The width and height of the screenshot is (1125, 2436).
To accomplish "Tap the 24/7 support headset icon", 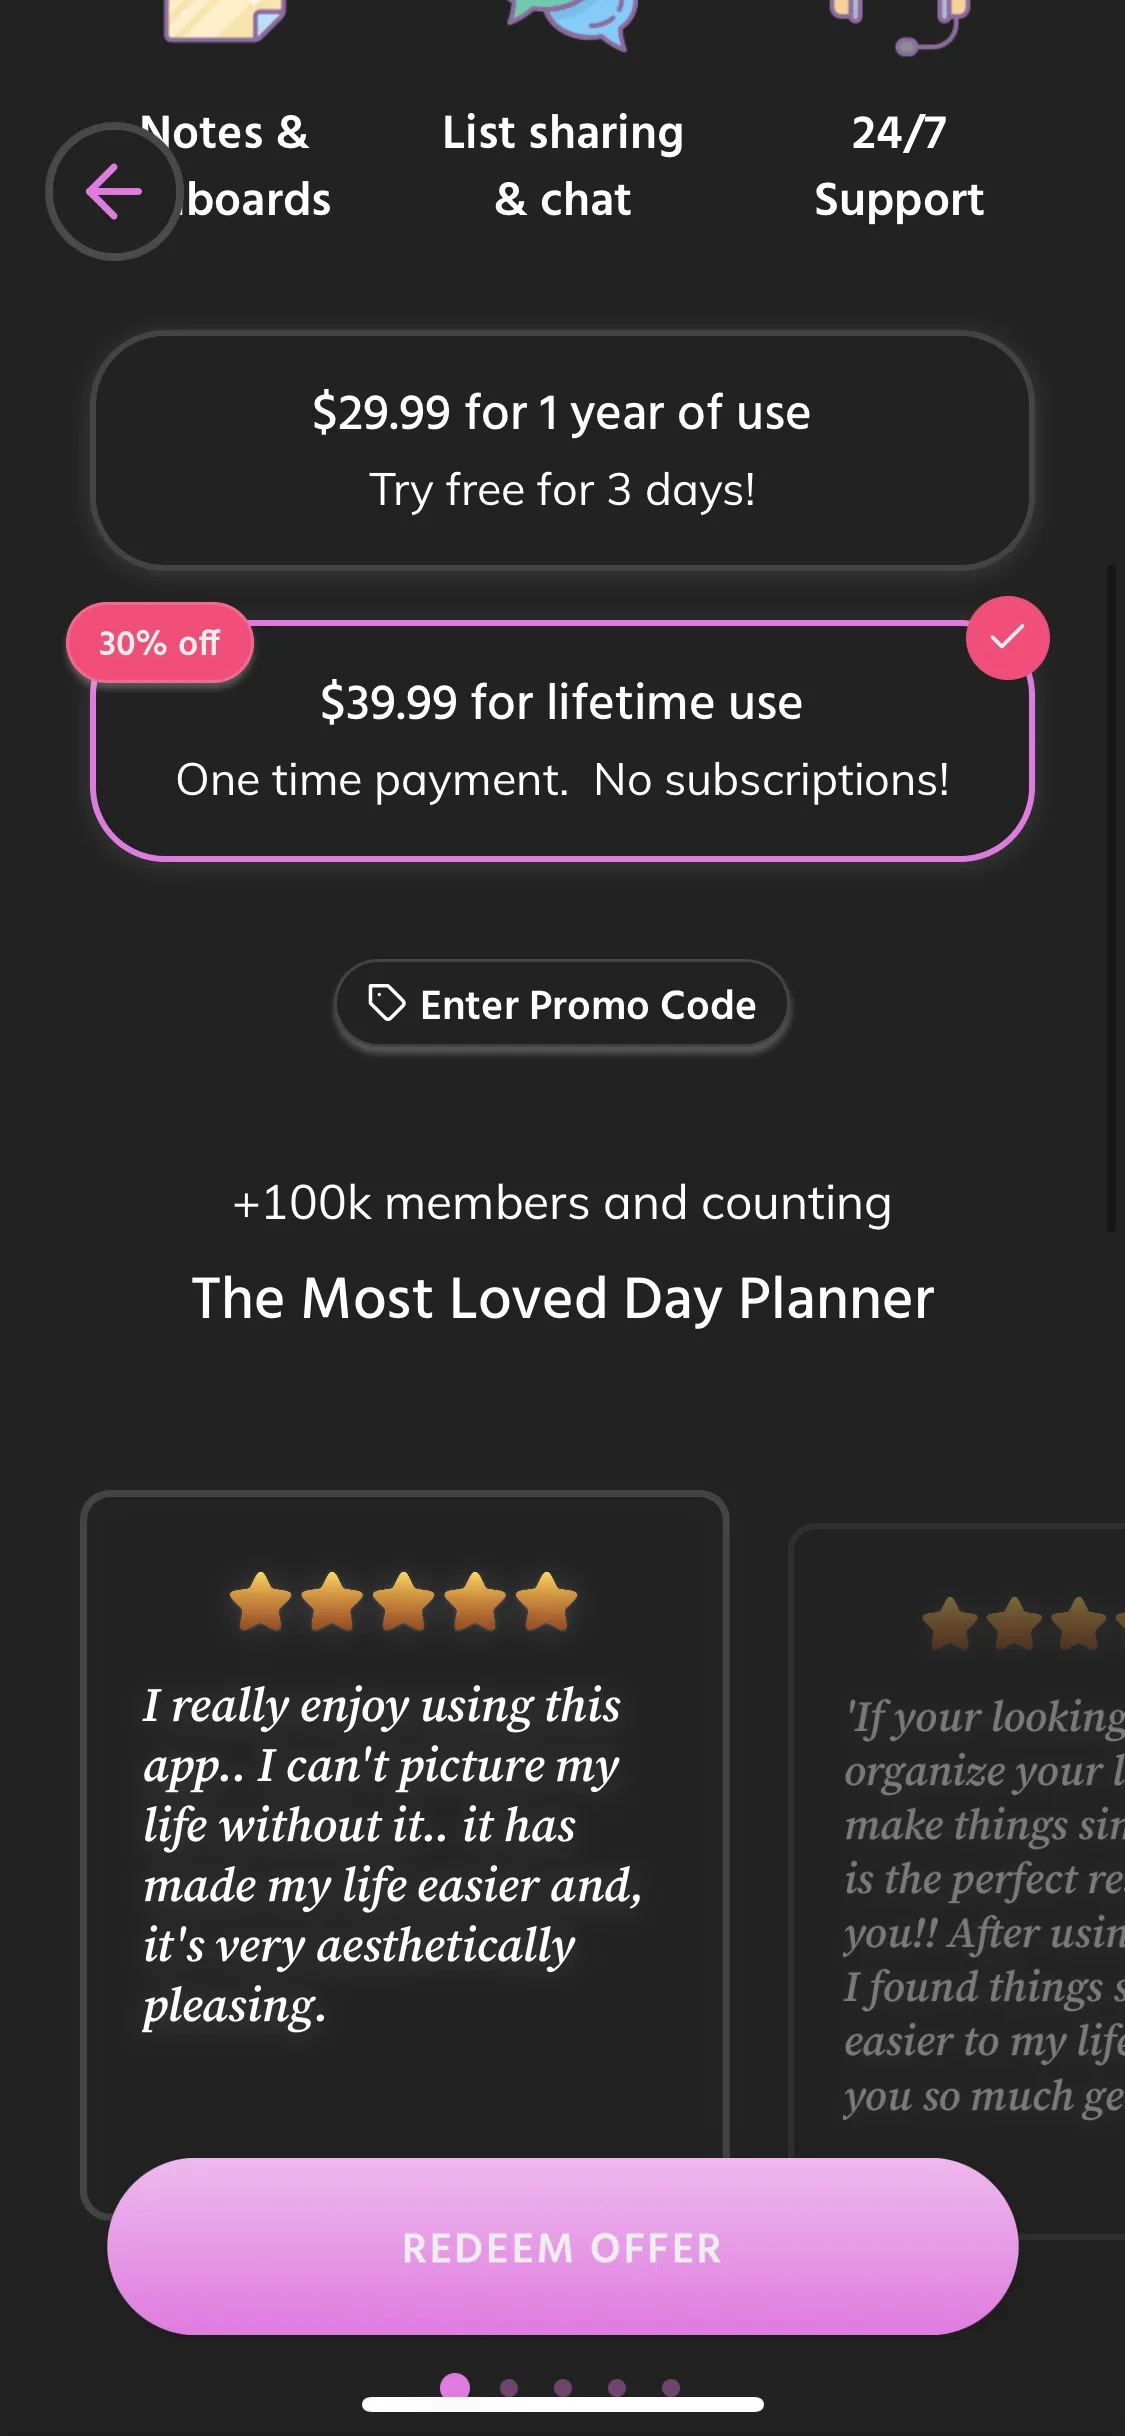I will [x=900, y=22].
